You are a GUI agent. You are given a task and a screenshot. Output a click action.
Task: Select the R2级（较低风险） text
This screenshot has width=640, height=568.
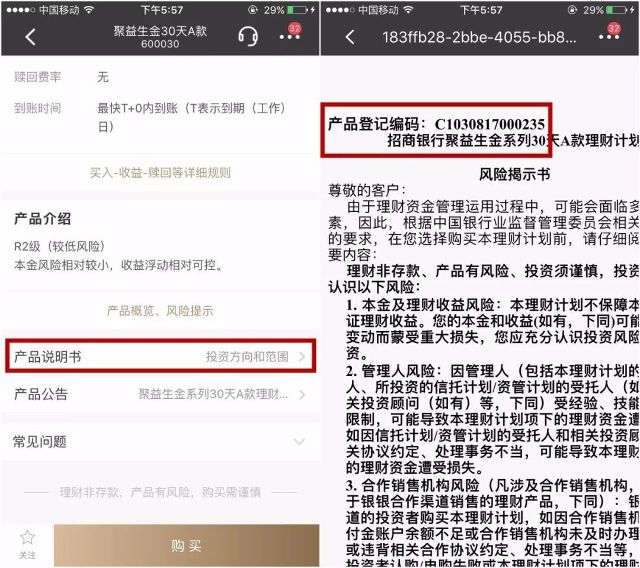[60, 246]
